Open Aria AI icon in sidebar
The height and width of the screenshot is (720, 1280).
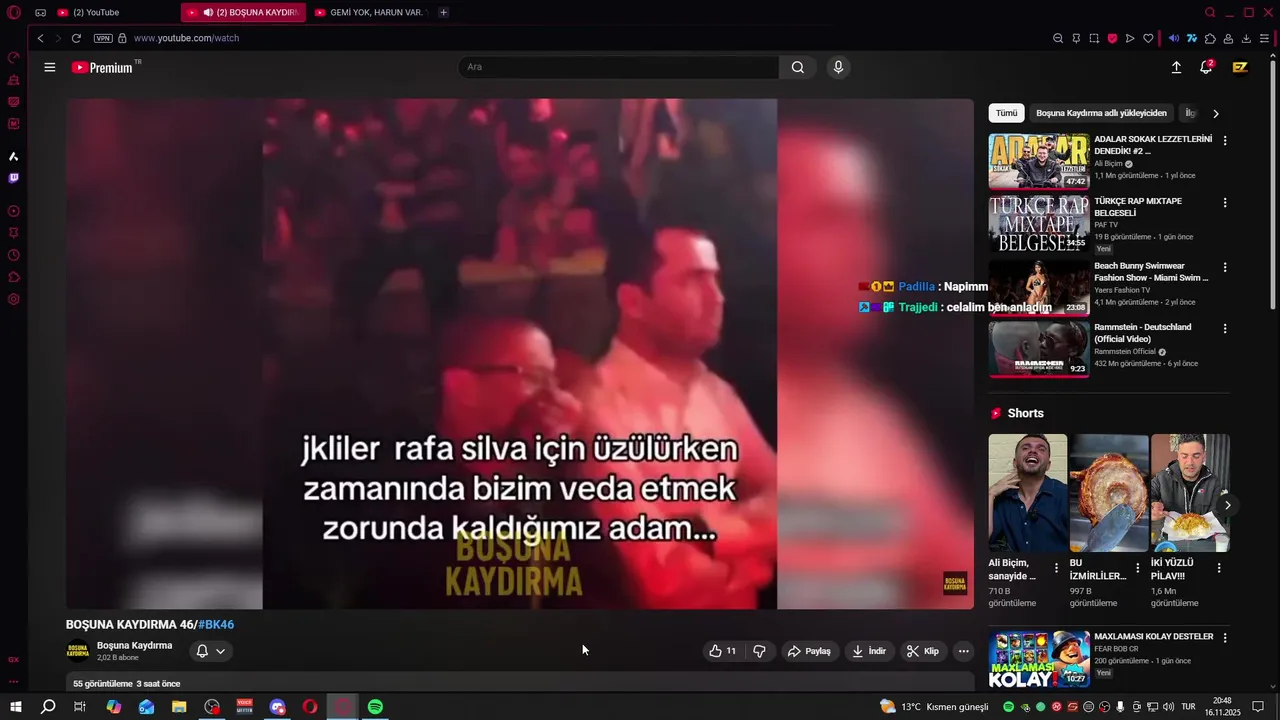point(14,156)
